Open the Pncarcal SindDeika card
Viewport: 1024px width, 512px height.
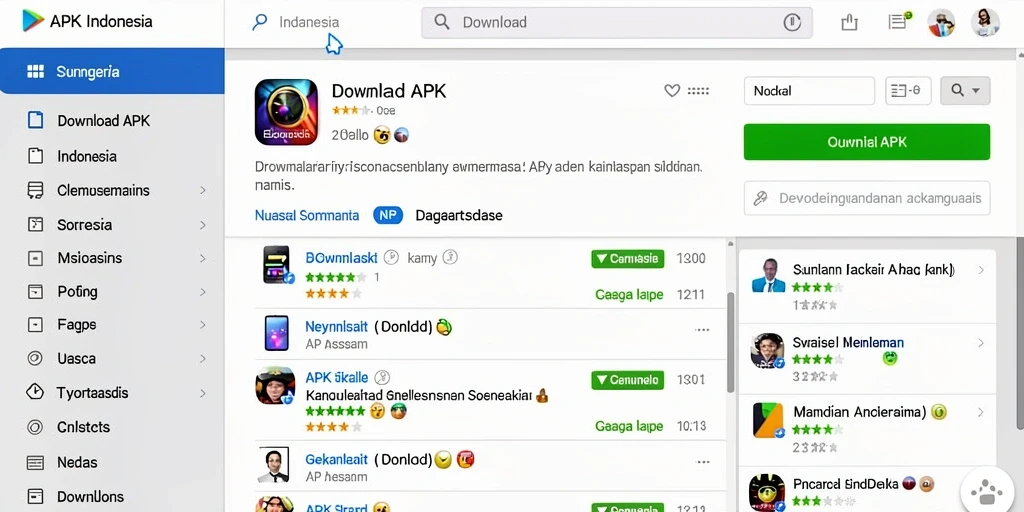point(867,490)
